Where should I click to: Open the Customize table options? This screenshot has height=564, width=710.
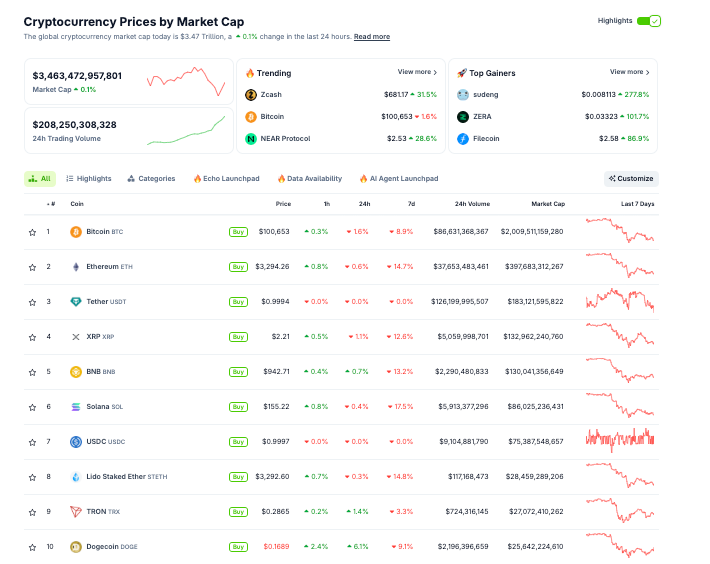631,179
